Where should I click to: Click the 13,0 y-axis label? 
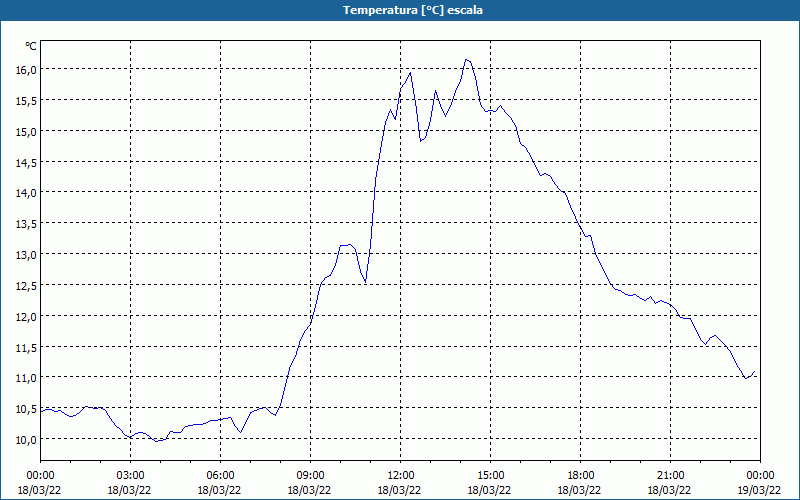tap(26, 255)
